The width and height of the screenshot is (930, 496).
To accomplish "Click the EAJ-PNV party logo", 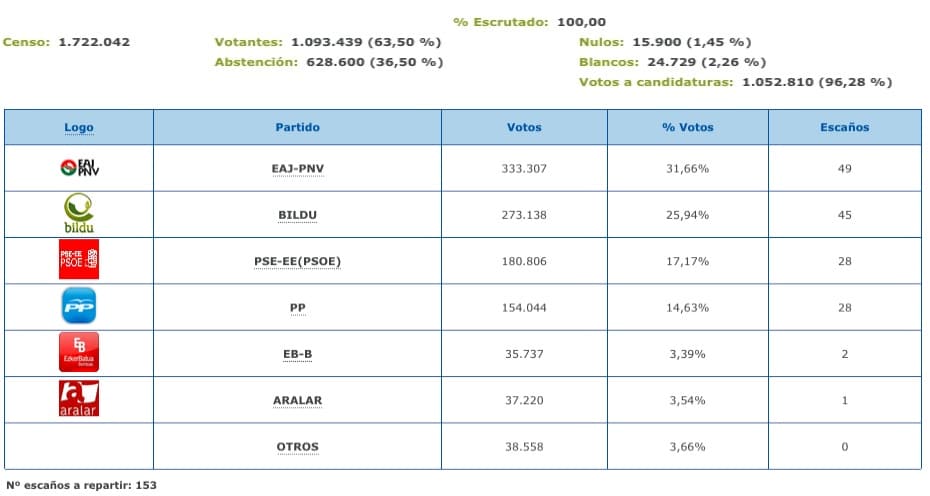I will [79, 168].
